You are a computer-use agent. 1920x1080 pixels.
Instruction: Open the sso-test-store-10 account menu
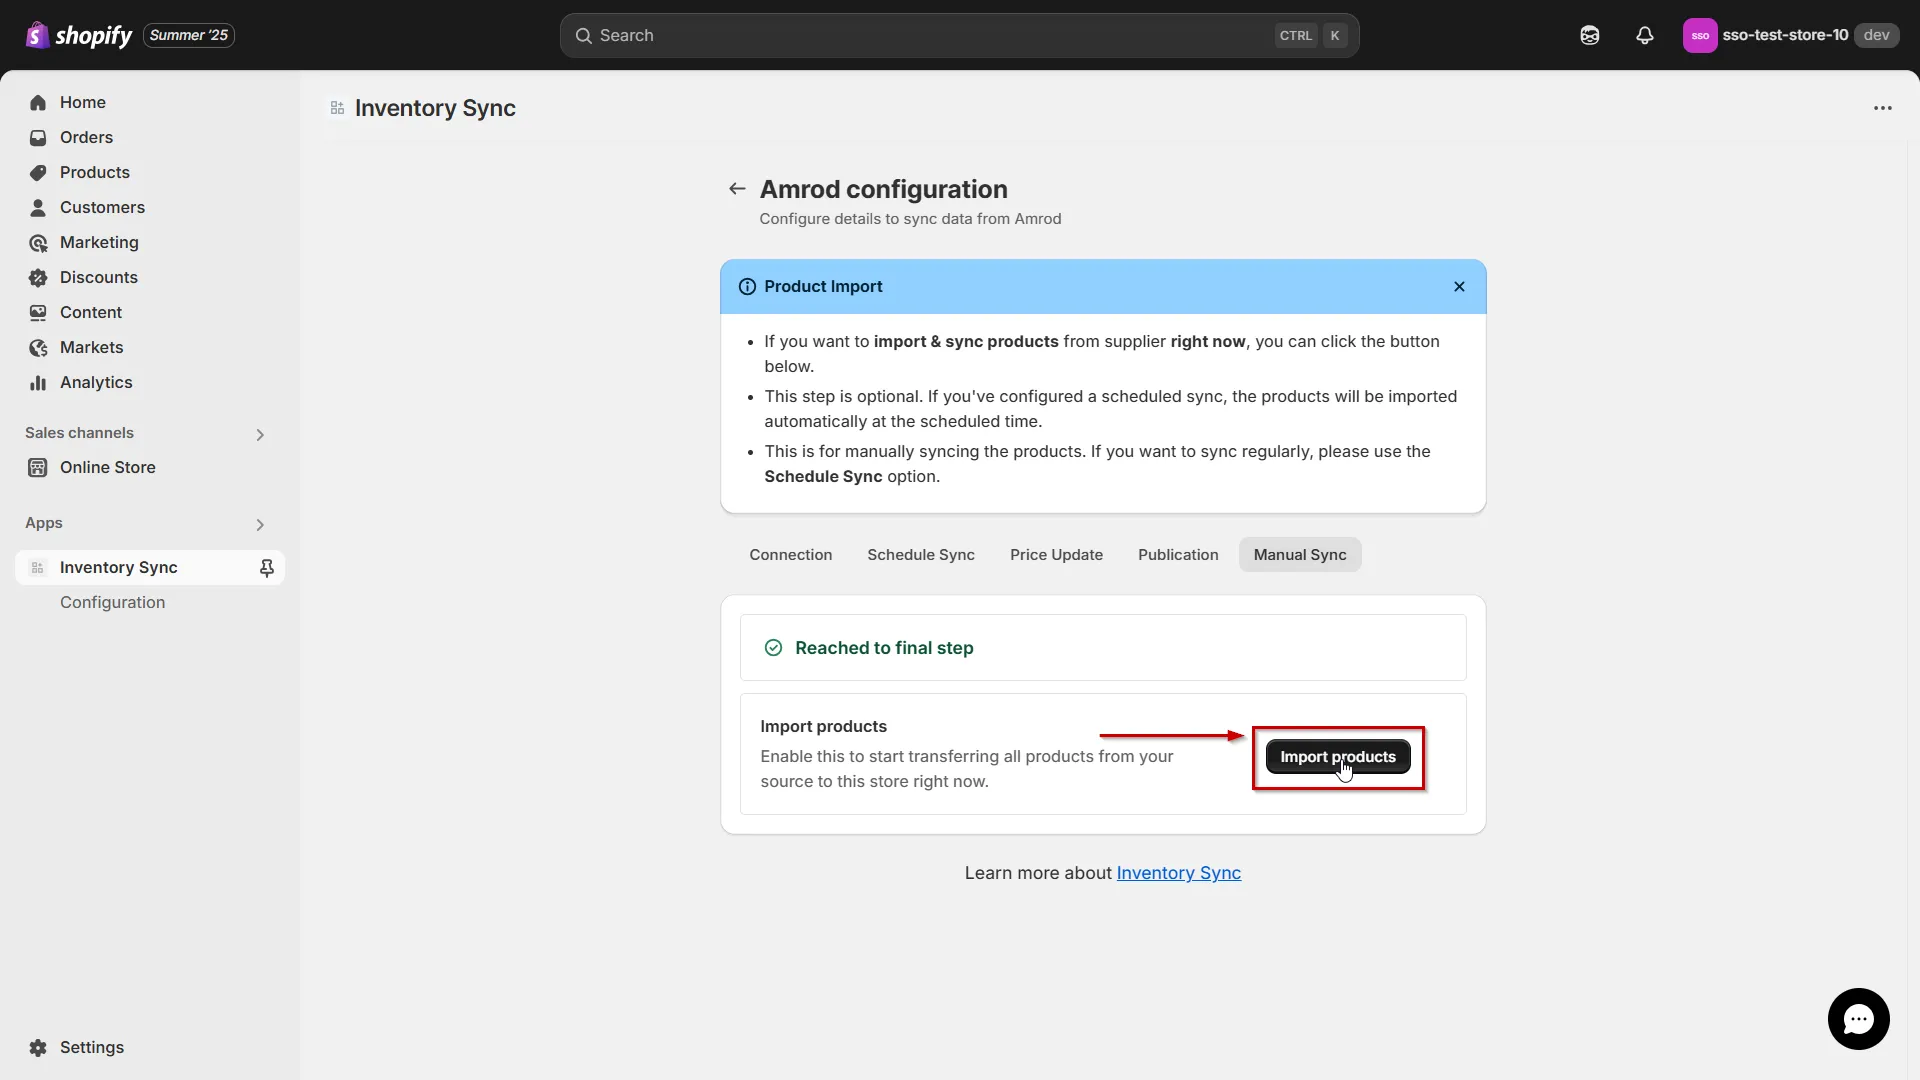point(1790,35)
